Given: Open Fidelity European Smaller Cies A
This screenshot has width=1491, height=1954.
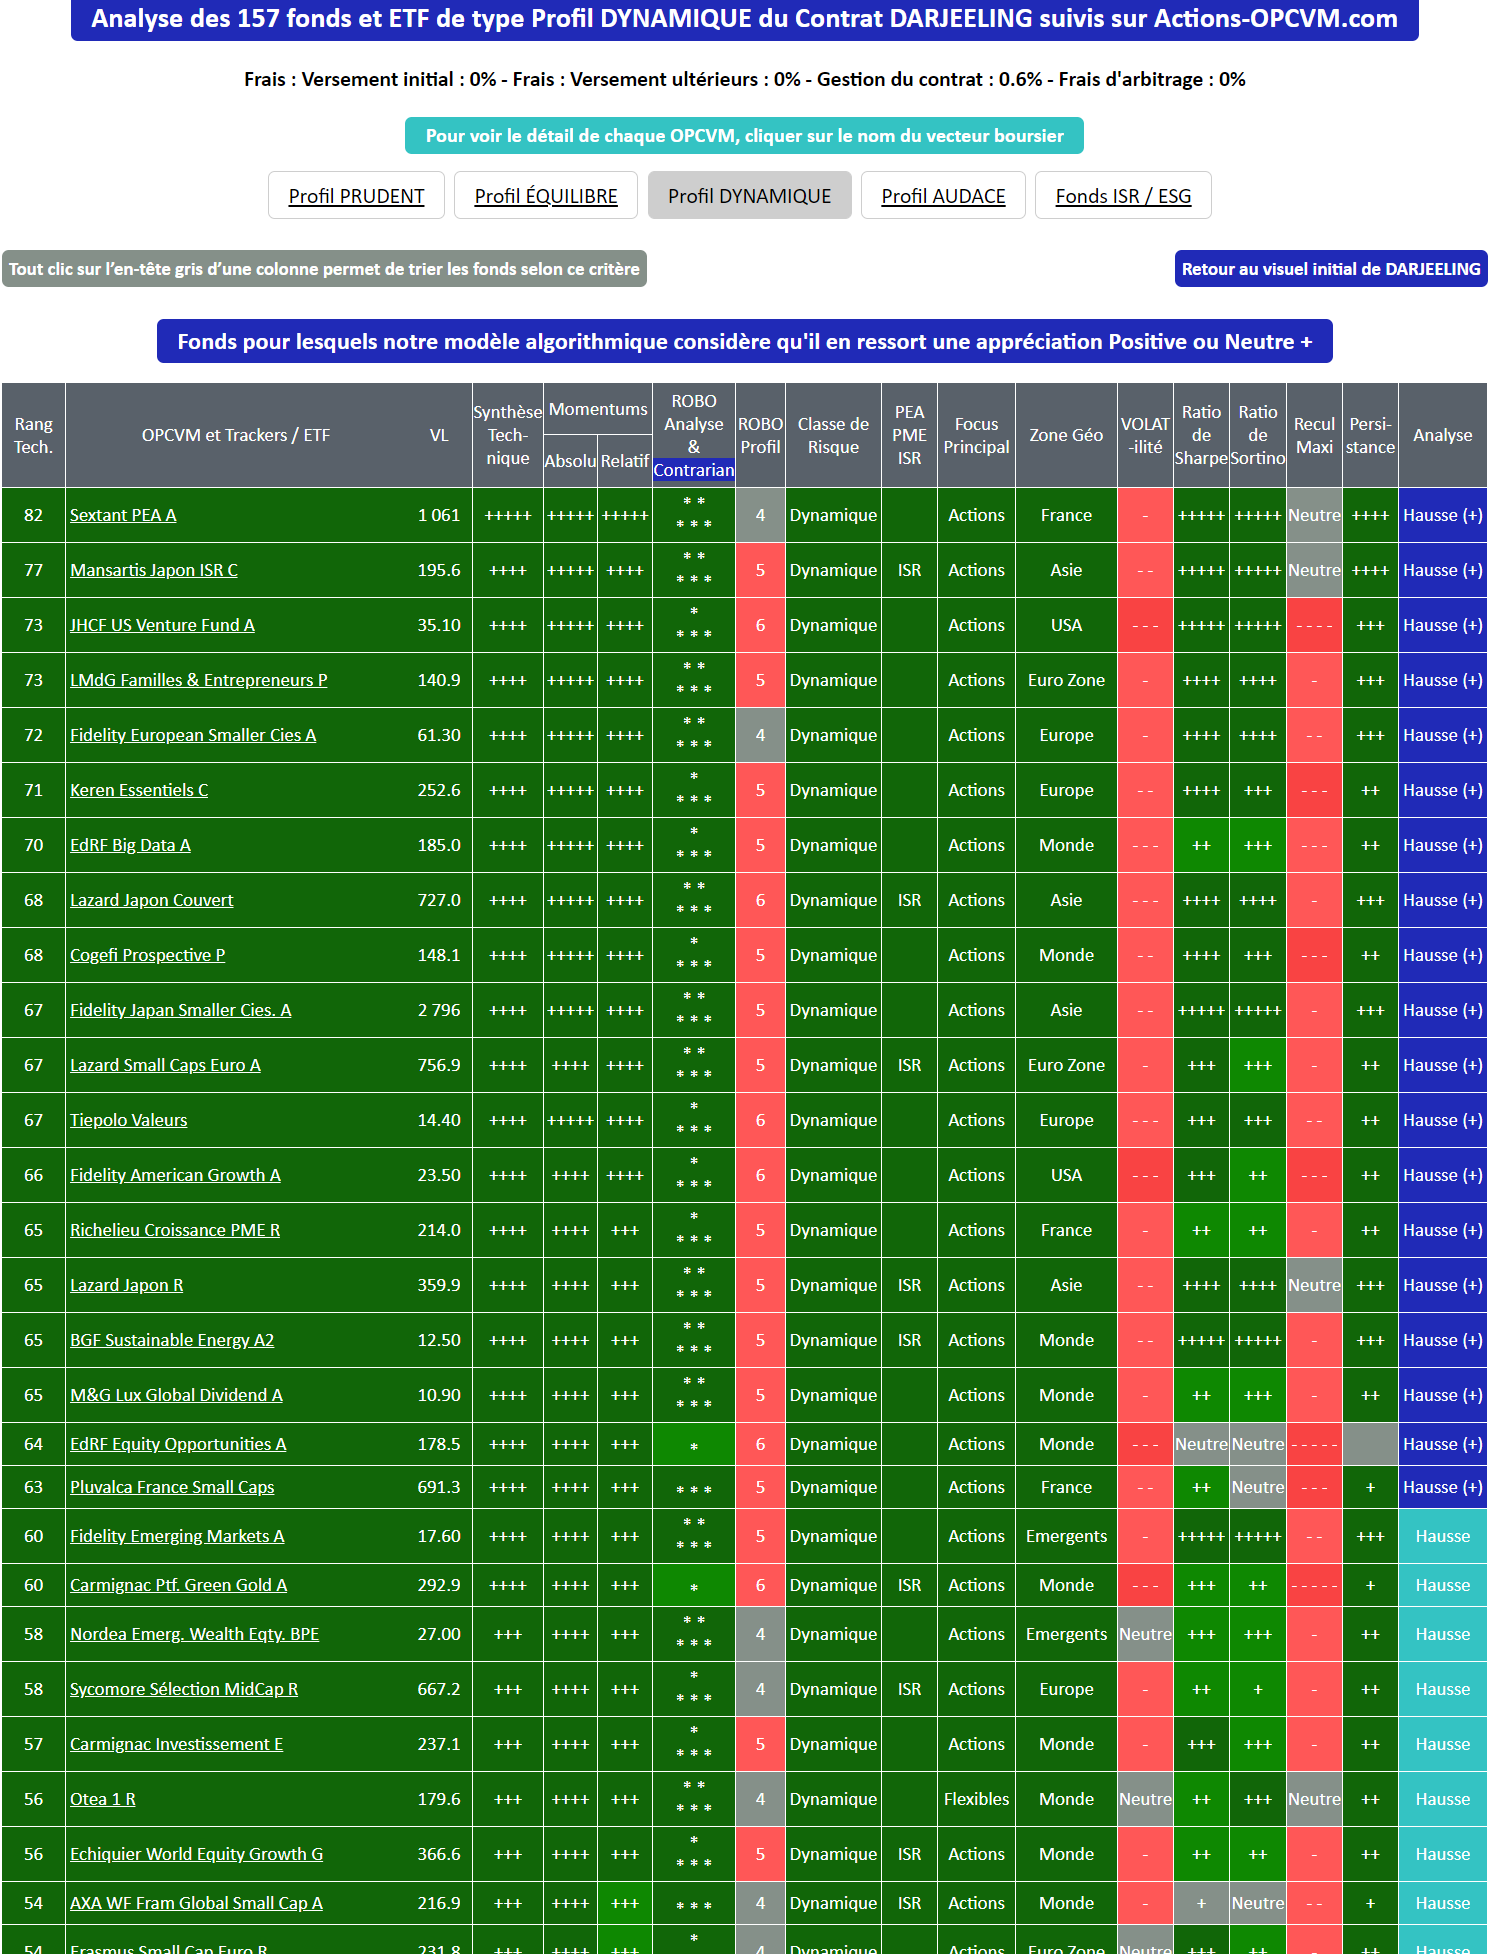Looking at the screenshot, I should tap(193, 735).
